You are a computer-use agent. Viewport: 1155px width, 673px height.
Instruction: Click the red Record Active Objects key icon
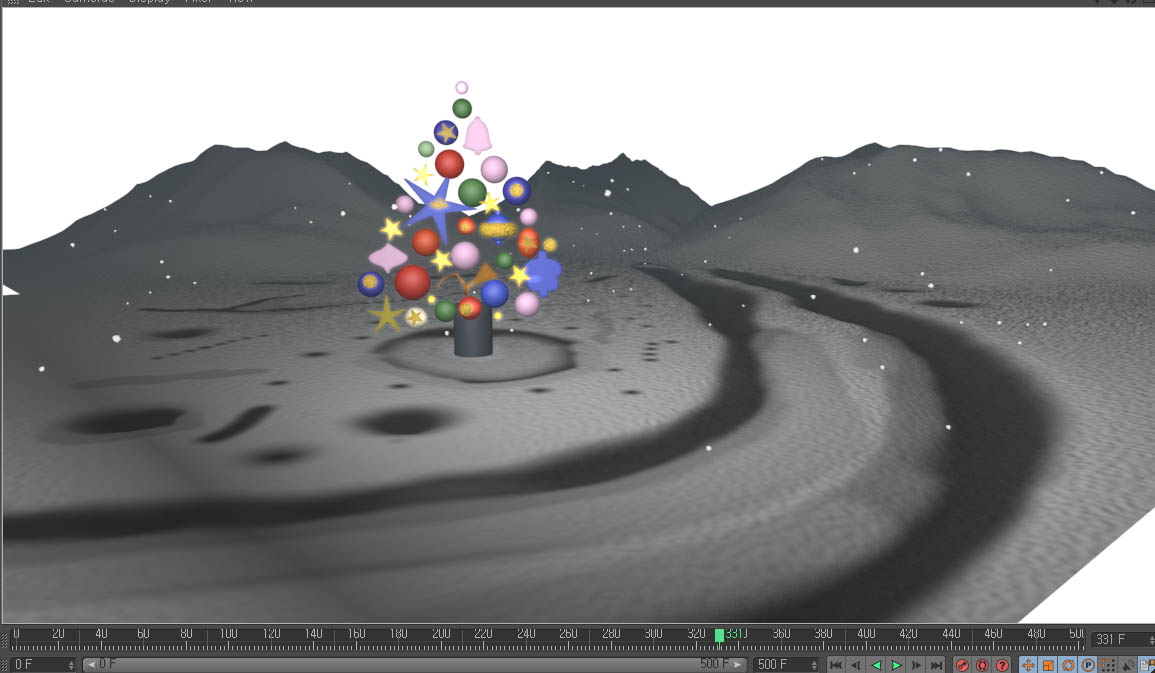click(x=962, y=665)
